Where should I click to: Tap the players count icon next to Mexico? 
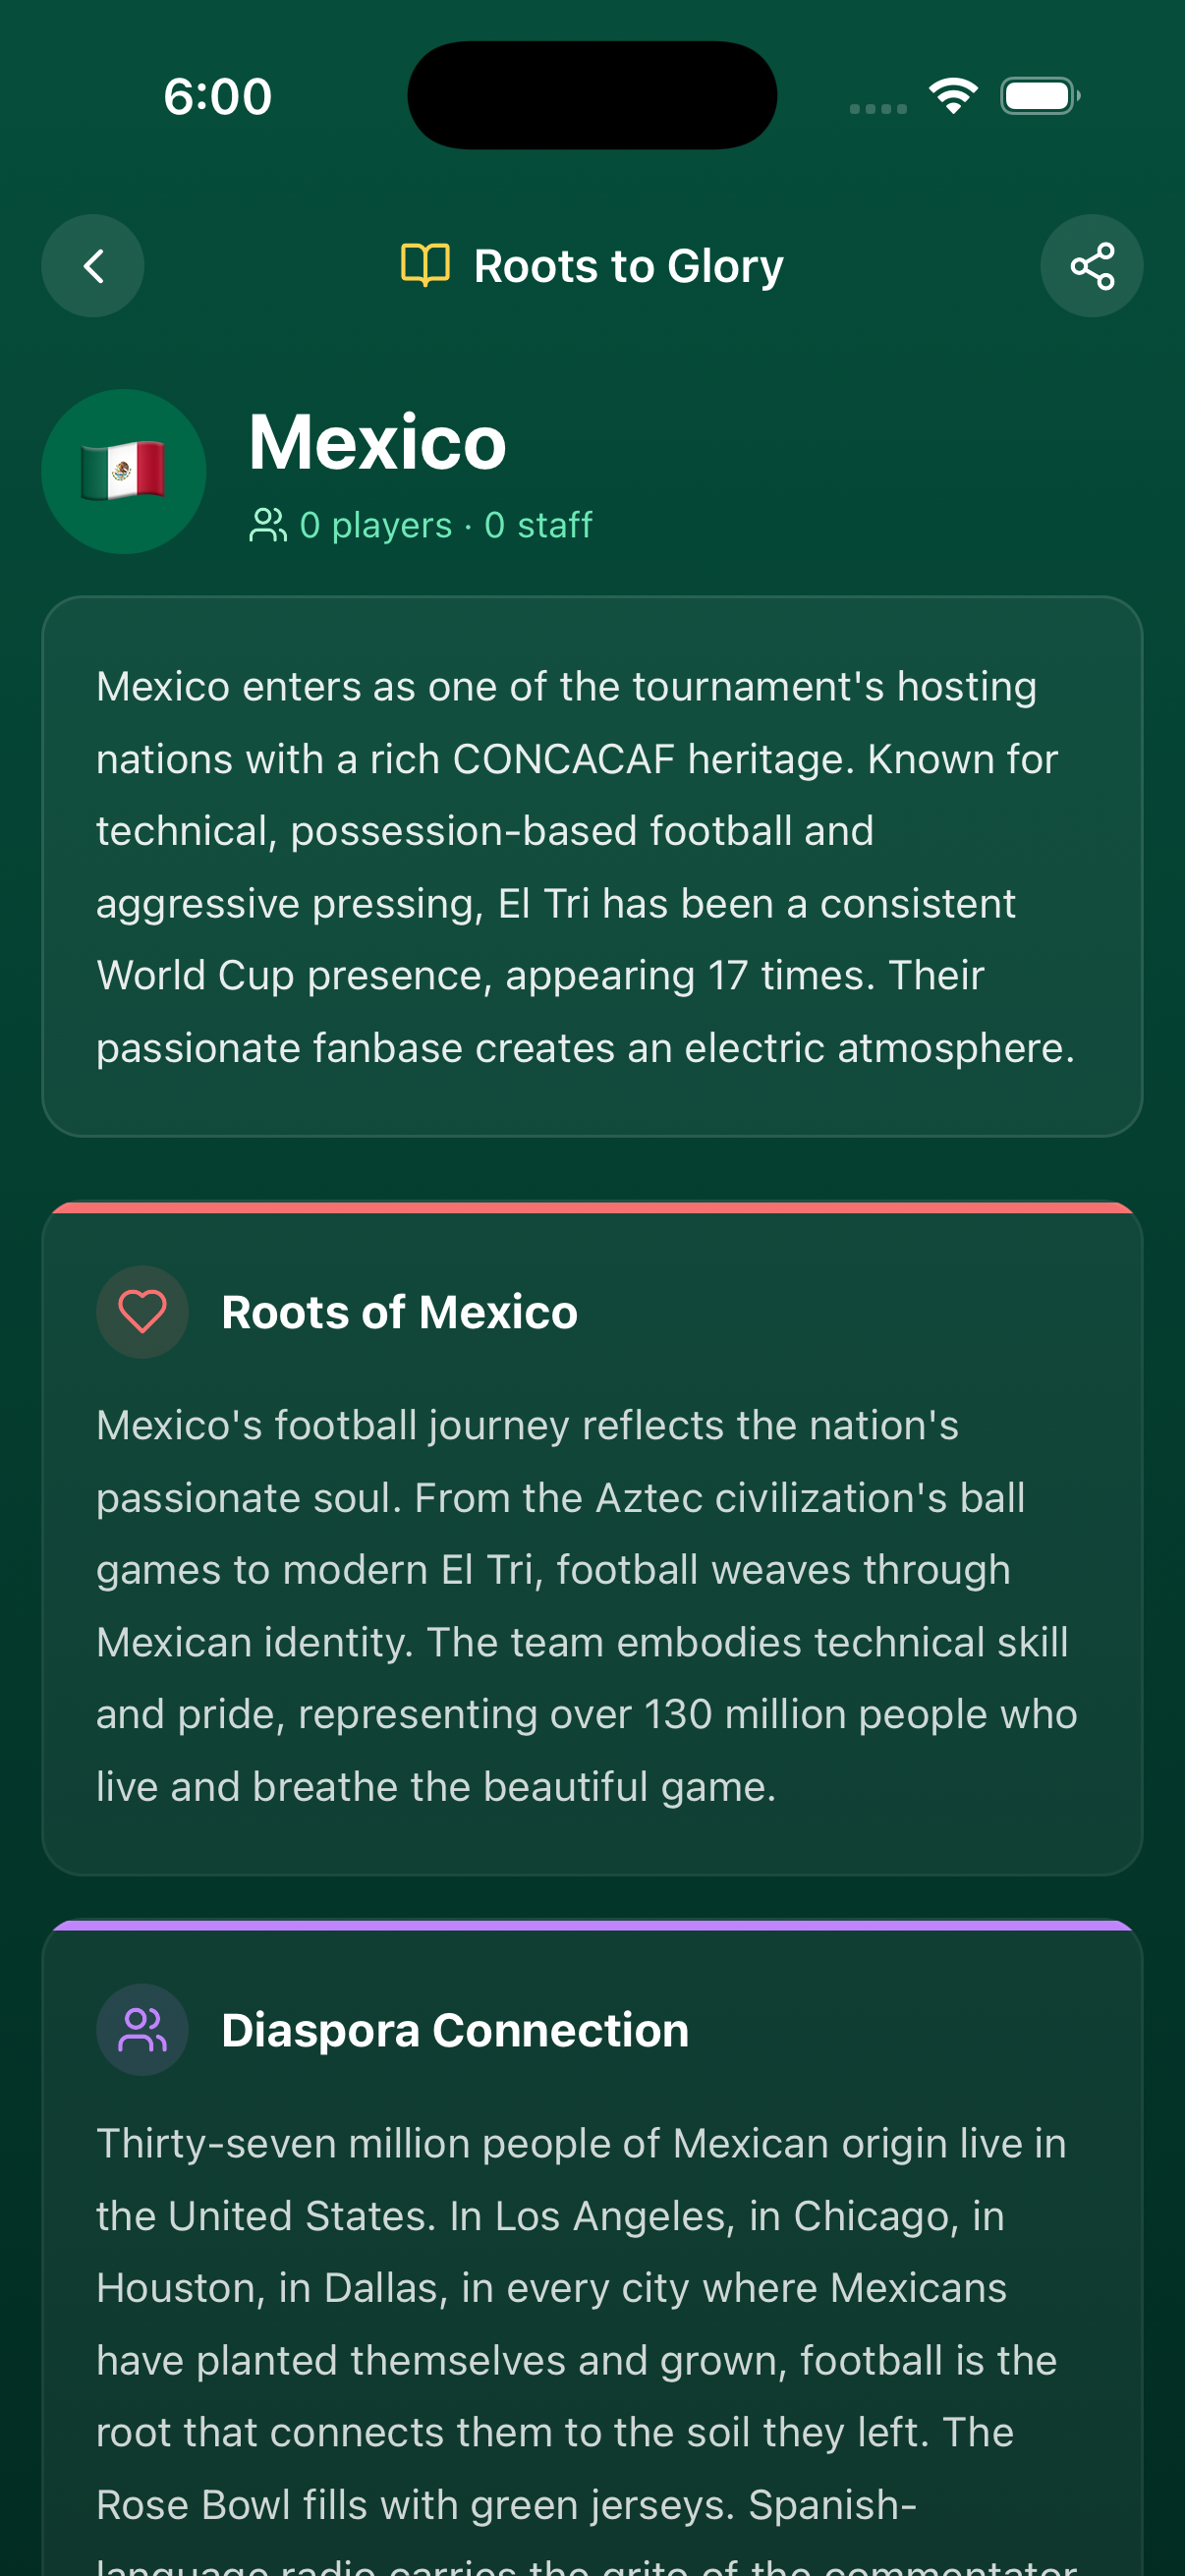point(266,524)
